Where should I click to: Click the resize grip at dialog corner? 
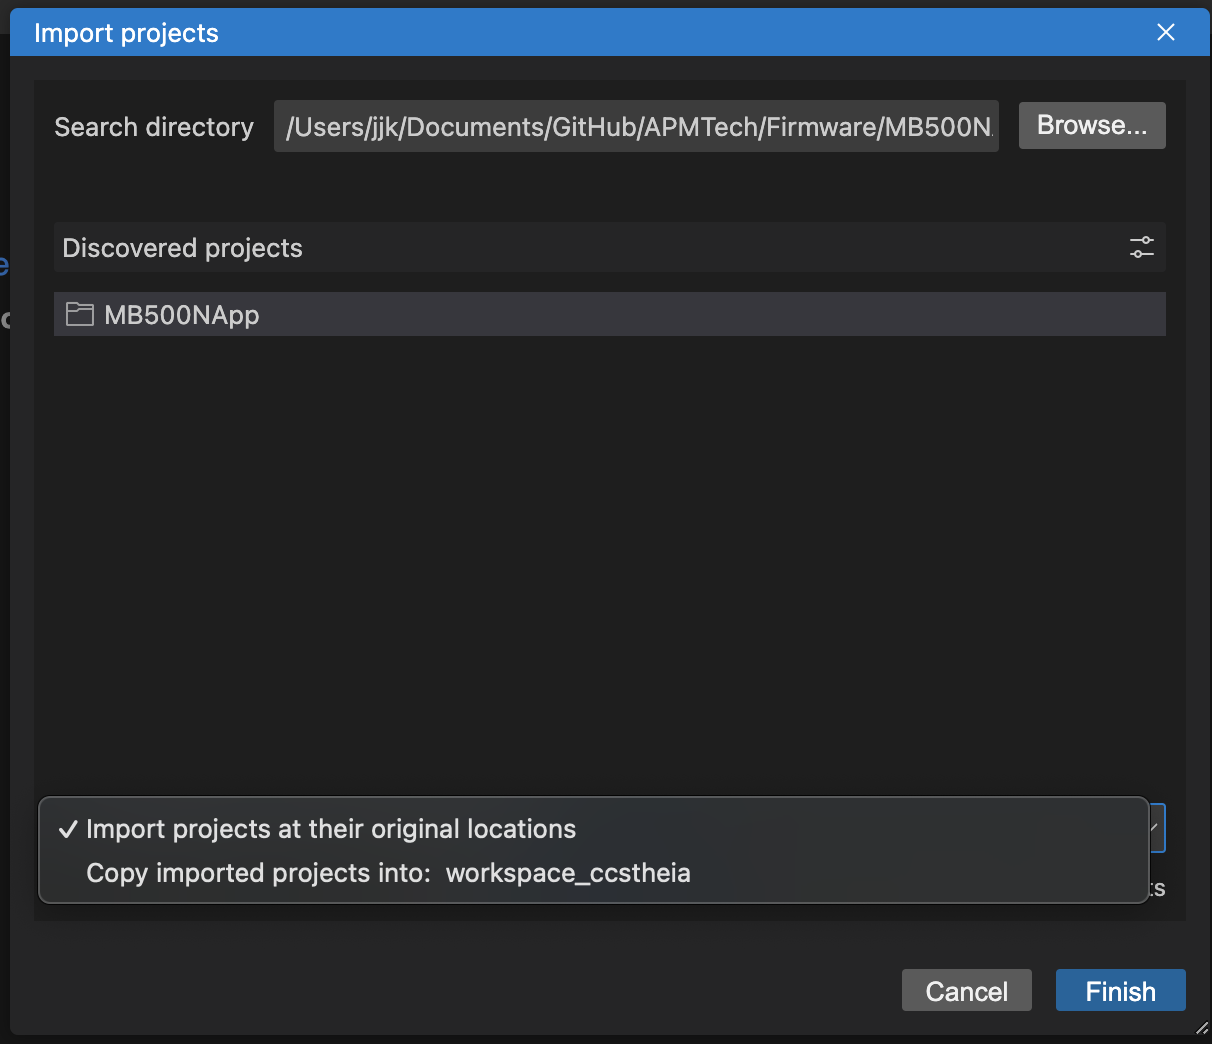(x=1201, y=1029)
